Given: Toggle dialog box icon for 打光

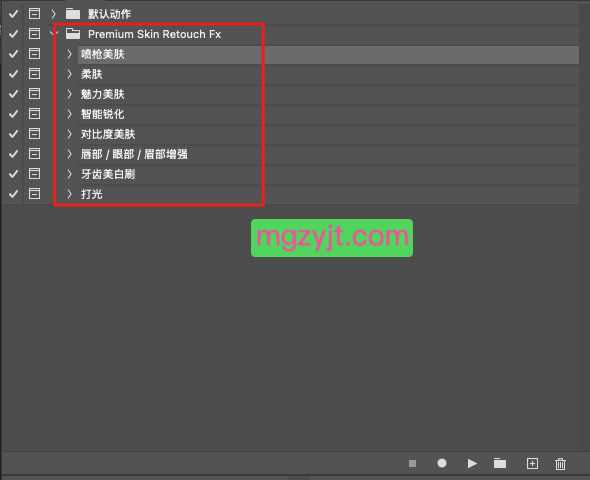Looking at the screenshot, I should point(34,193).
